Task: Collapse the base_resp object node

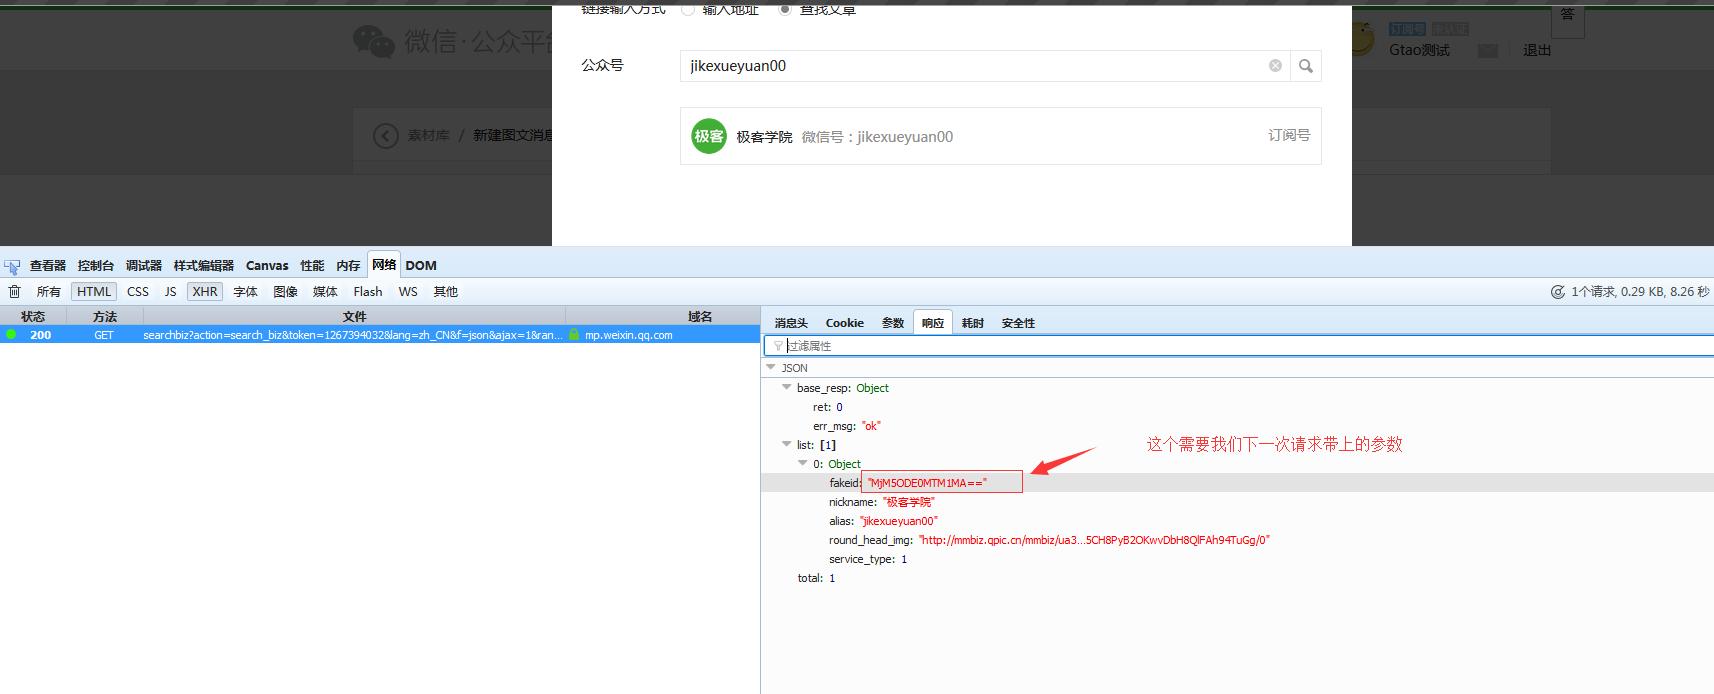Action: (x=787, y=387)
